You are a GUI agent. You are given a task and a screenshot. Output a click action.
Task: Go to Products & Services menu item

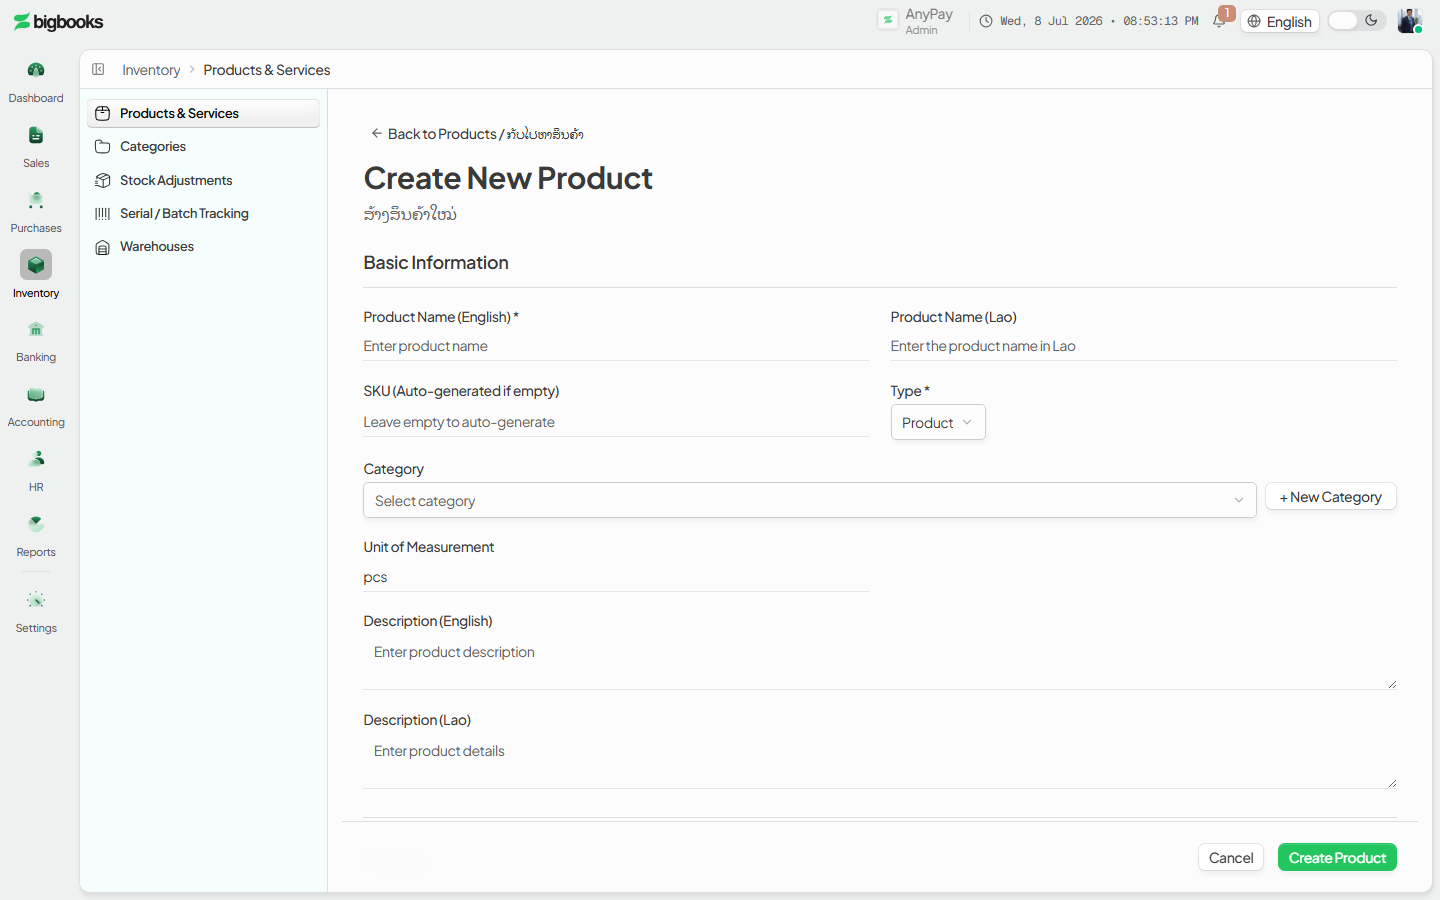(x=204, y=113)
